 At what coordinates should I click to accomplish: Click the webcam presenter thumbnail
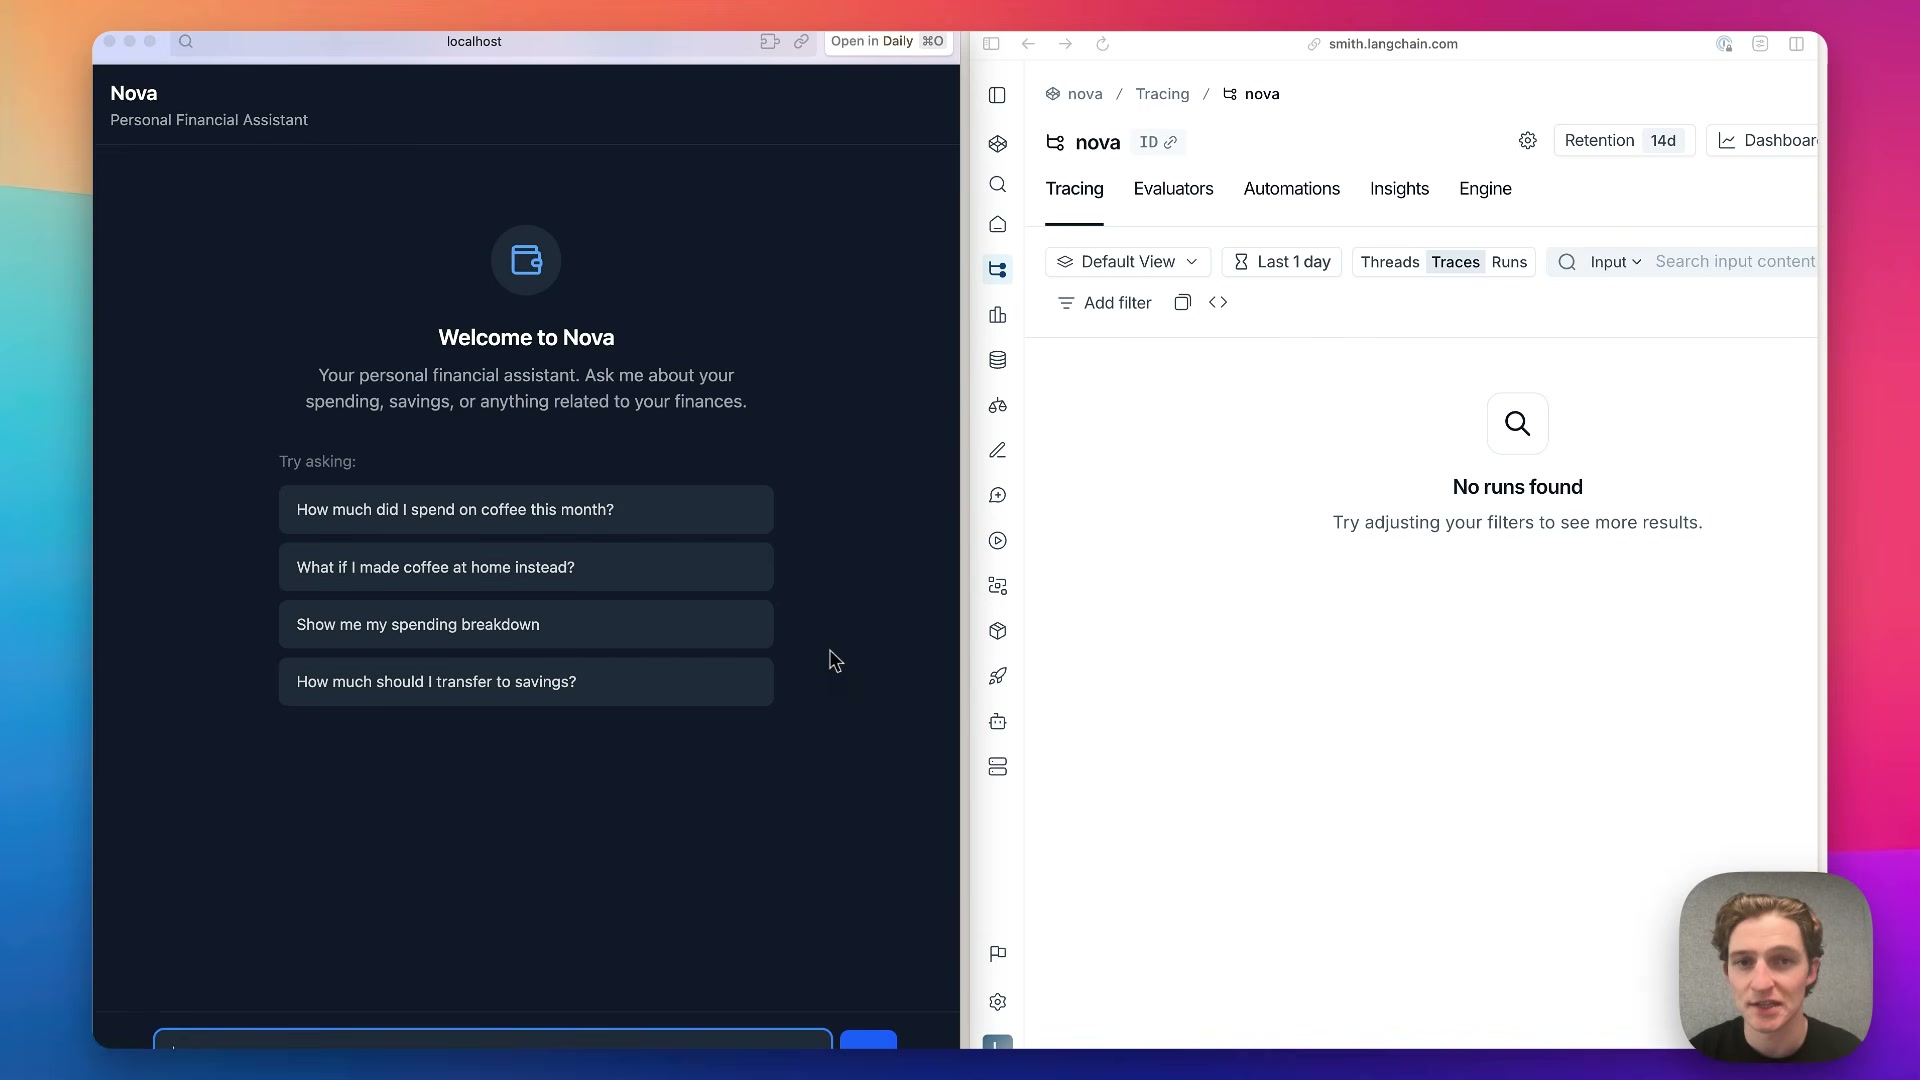[x=1775, y=966]
